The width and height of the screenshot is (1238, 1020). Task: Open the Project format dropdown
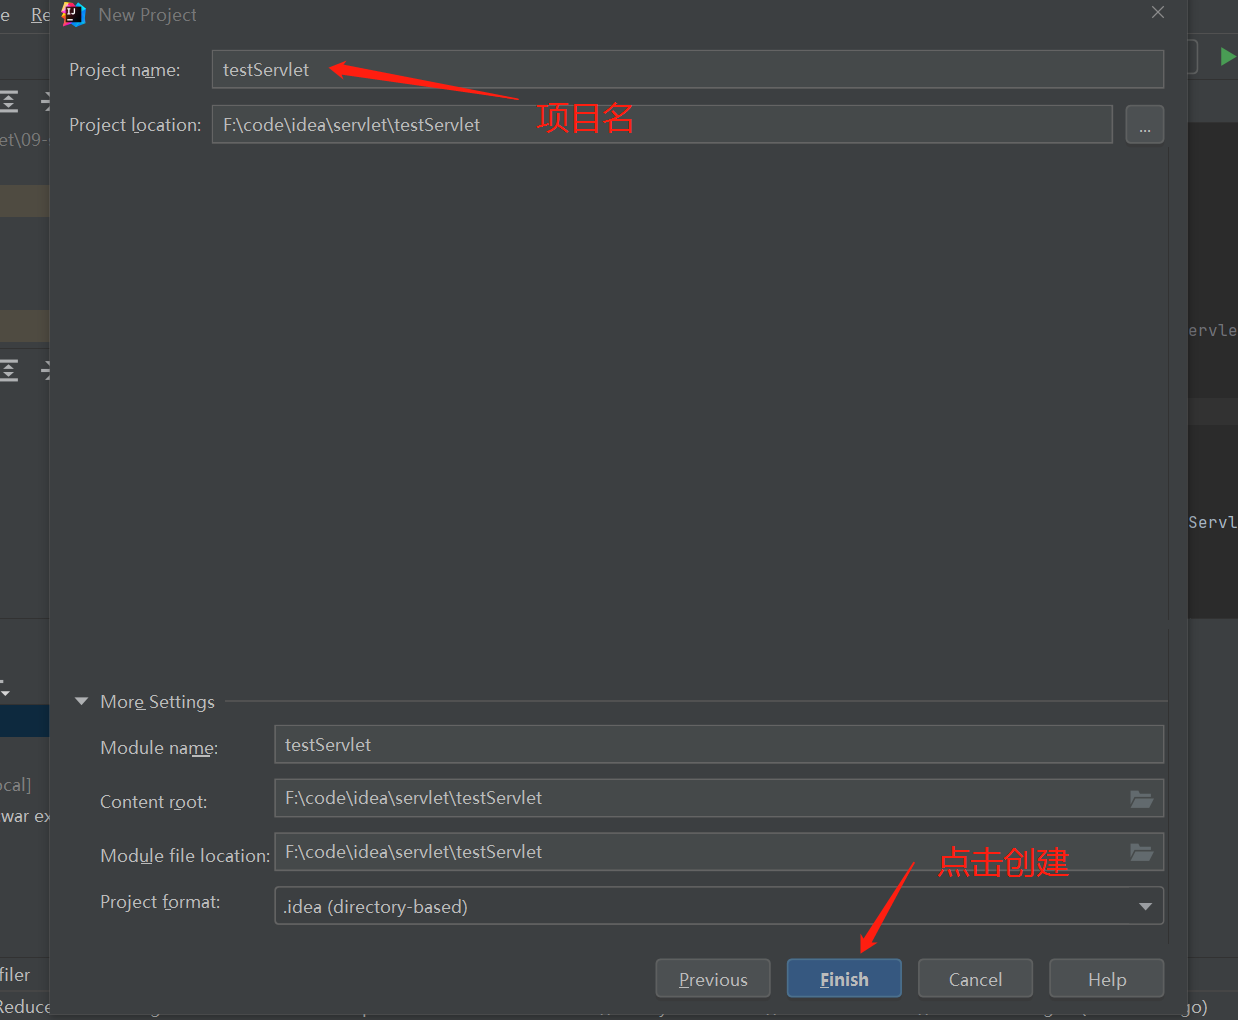(718, 906)
